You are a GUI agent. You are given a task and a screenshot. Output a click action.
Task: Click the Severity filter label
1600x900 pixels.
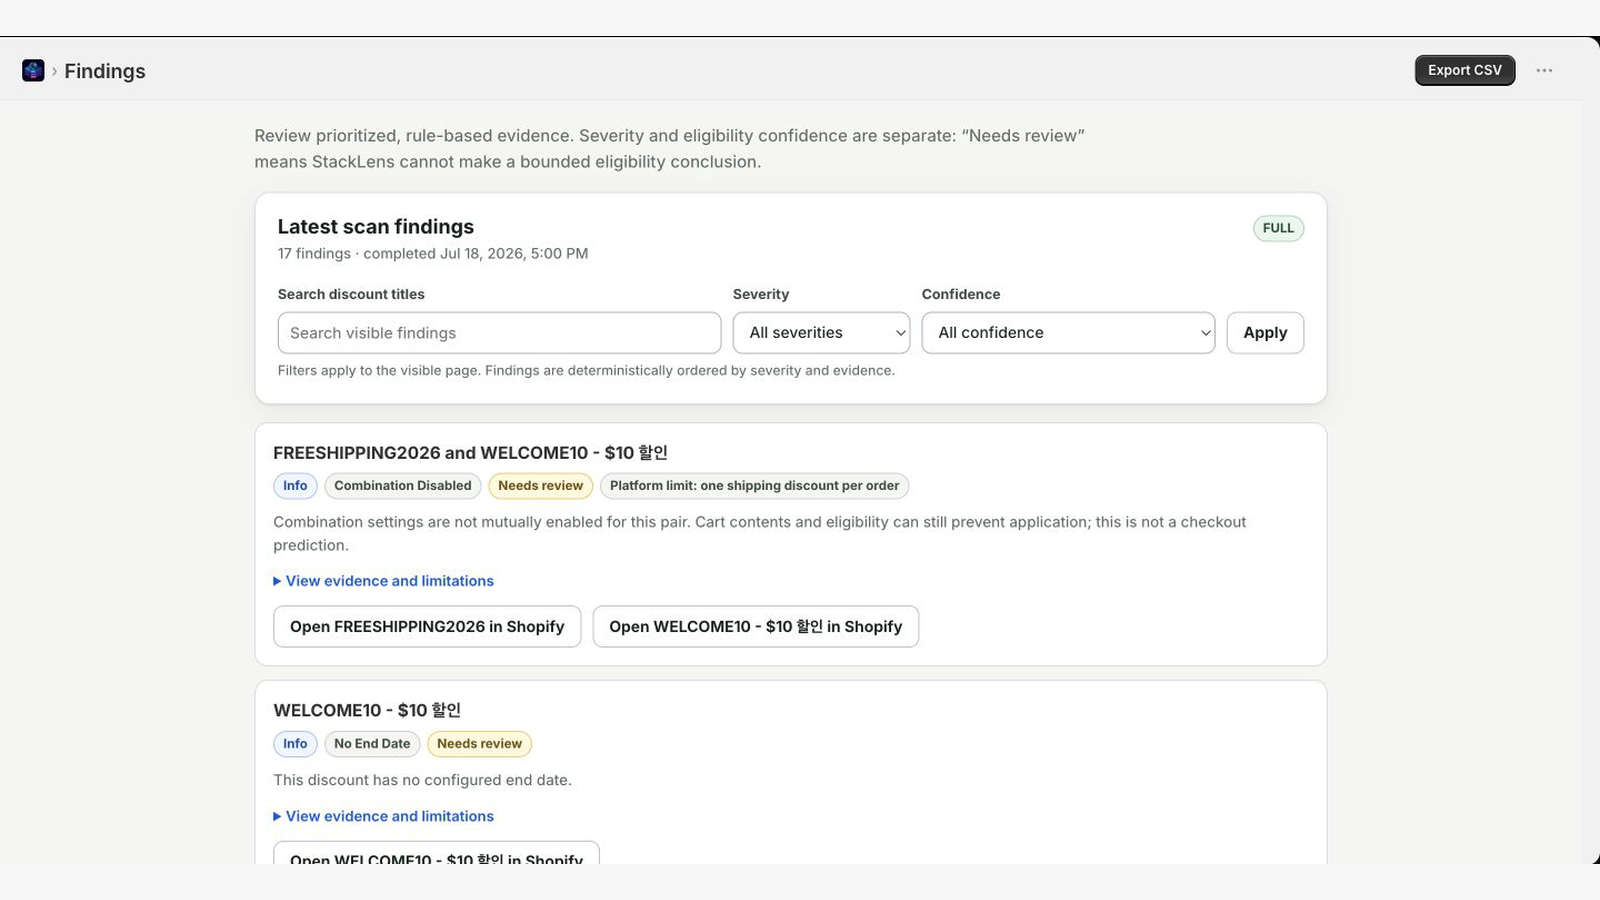(761, 294)
